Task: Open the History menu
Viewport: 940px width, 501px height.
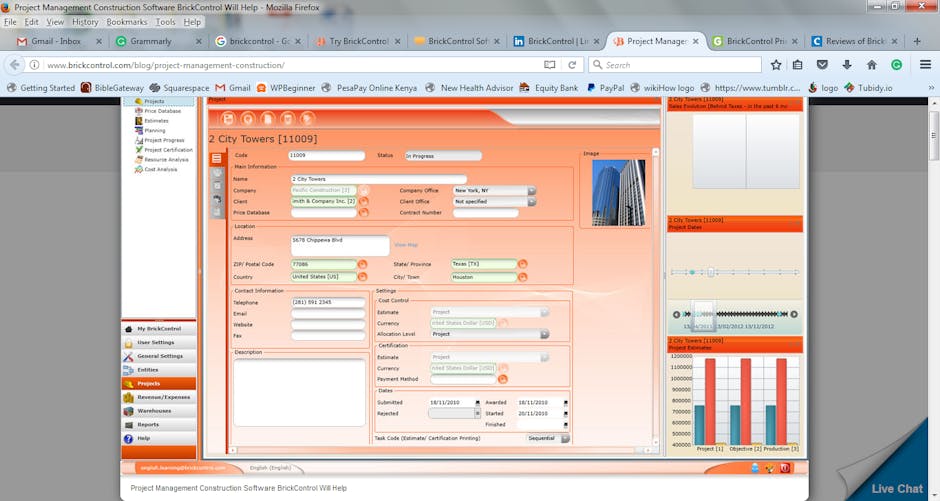Action: (x=85, y=22)
